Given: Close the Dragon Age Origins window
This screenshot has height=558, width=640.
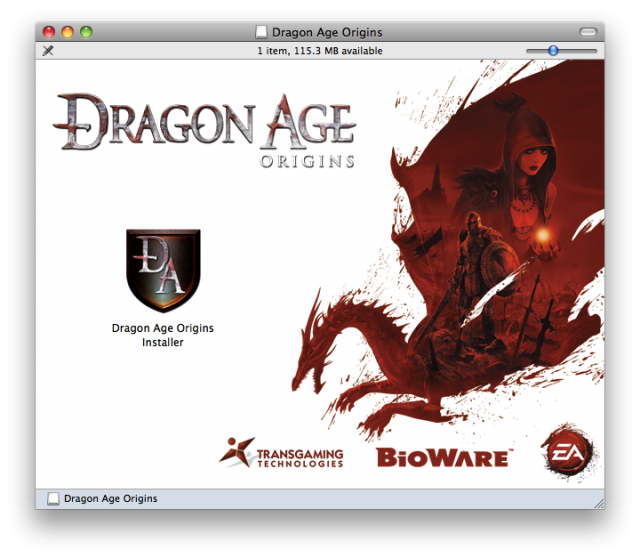Looking at the screenshot, I should click(49, 32).
